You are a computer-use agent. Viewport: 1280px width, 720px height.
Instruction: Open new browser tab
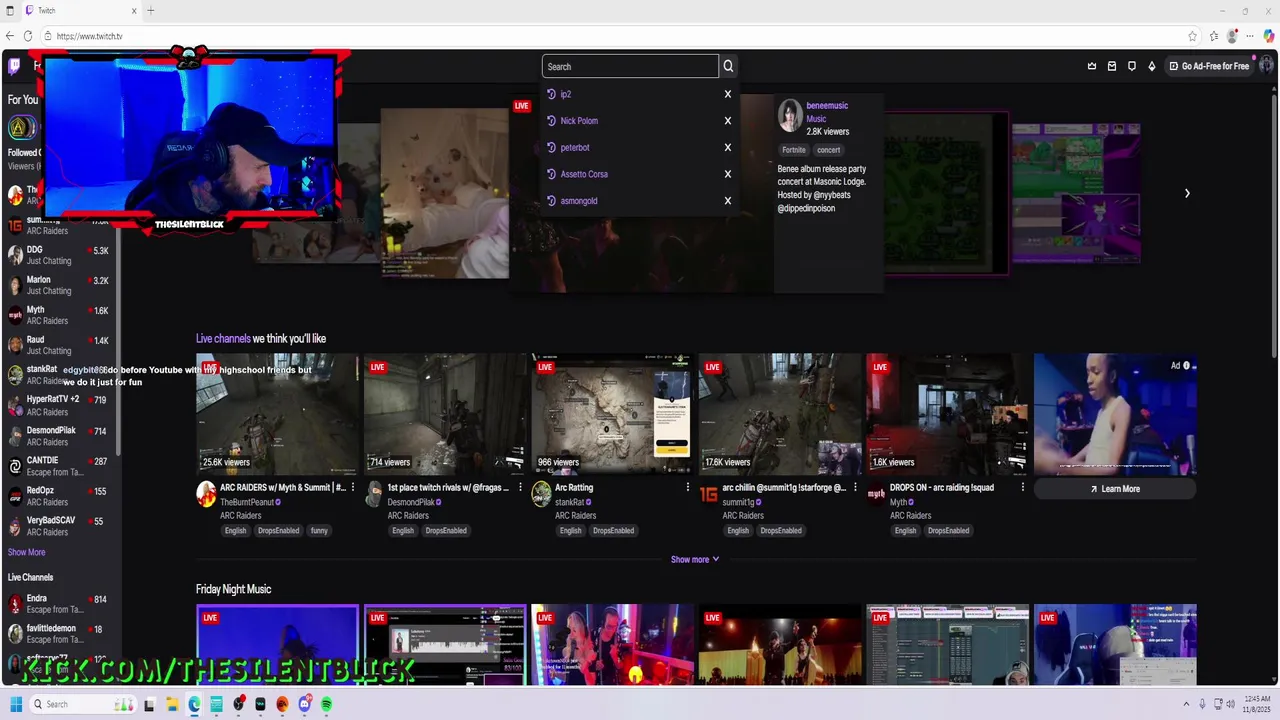[151, 10]
